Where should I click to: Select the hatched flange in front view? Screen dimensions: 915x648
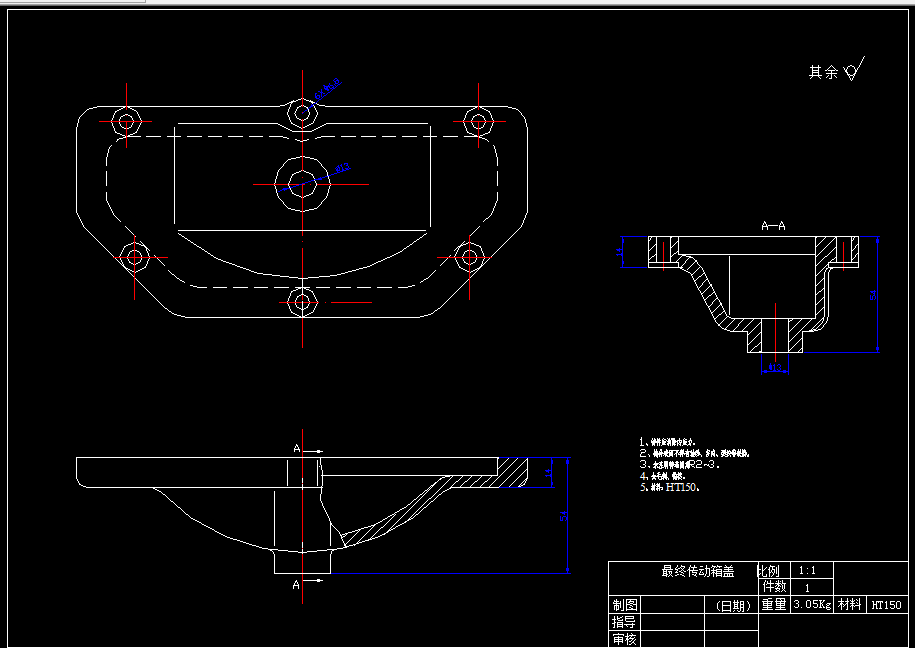[513, 472]
